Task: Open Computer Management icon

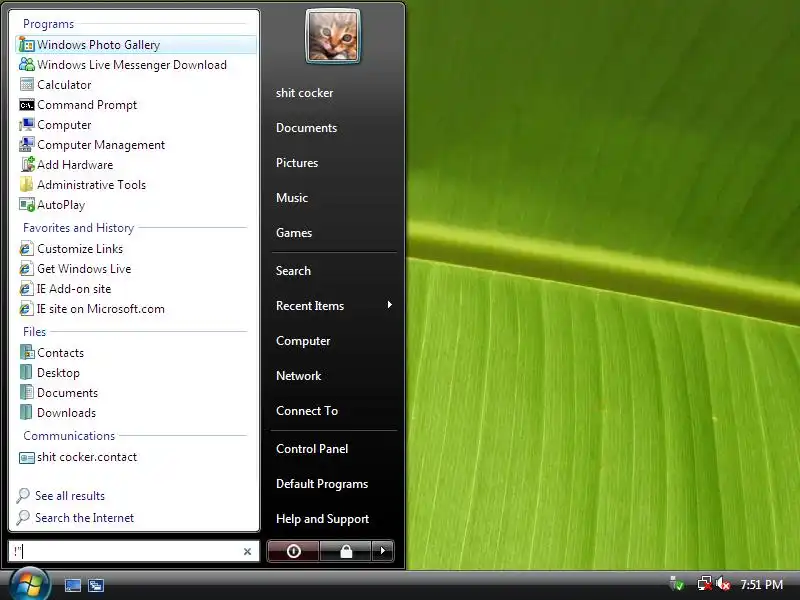Action: pyautogui.click(x=26, y=145)
